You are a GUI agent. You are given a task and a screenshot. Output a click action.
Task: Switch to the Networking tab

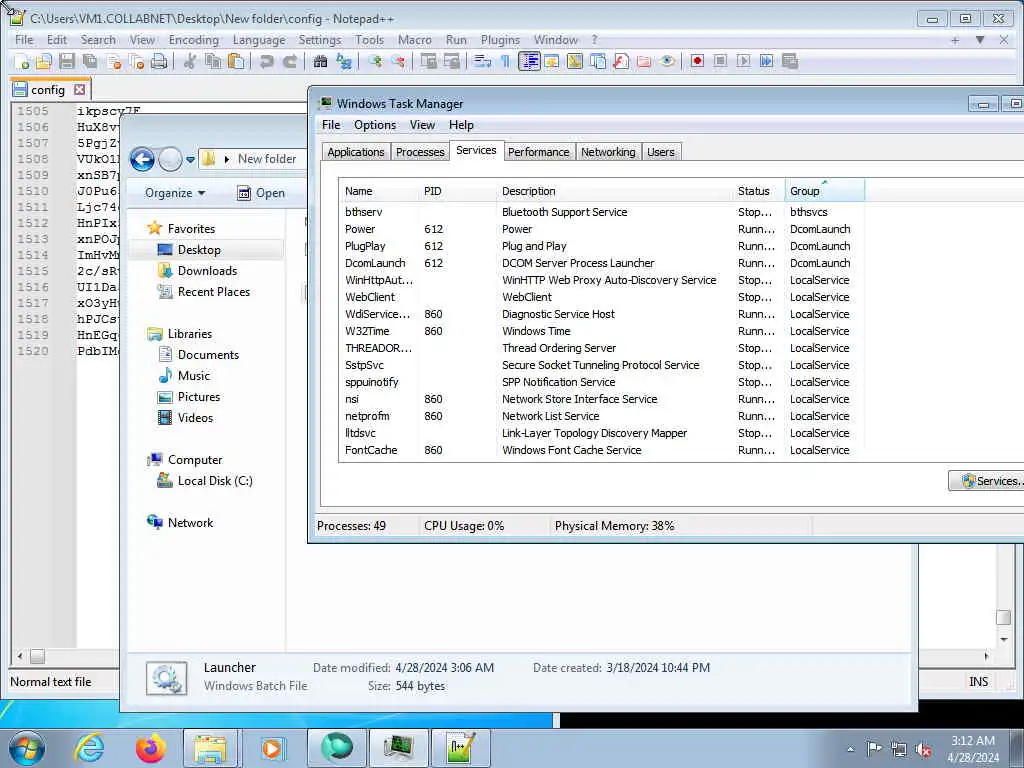[x=608, y=152]
